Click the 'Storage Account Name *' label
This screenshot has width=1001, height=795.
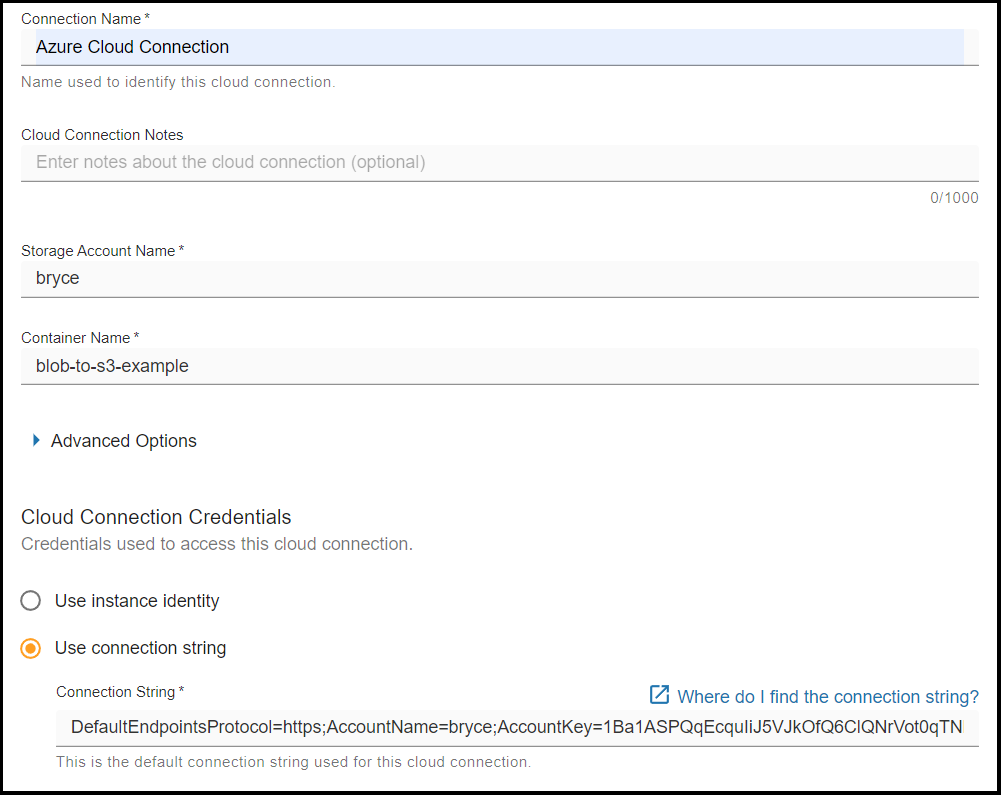[102, 251]
